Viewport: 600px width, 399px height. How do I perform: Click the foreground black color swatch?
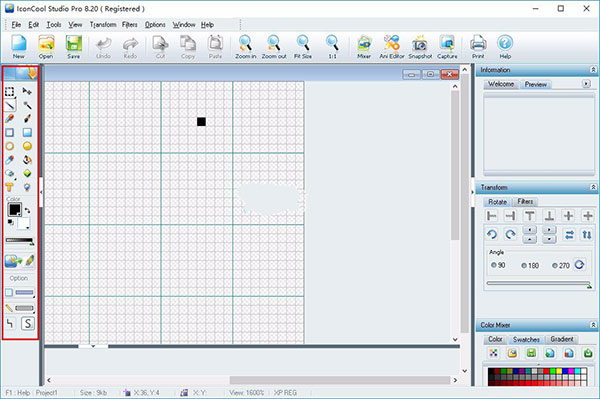15,210
